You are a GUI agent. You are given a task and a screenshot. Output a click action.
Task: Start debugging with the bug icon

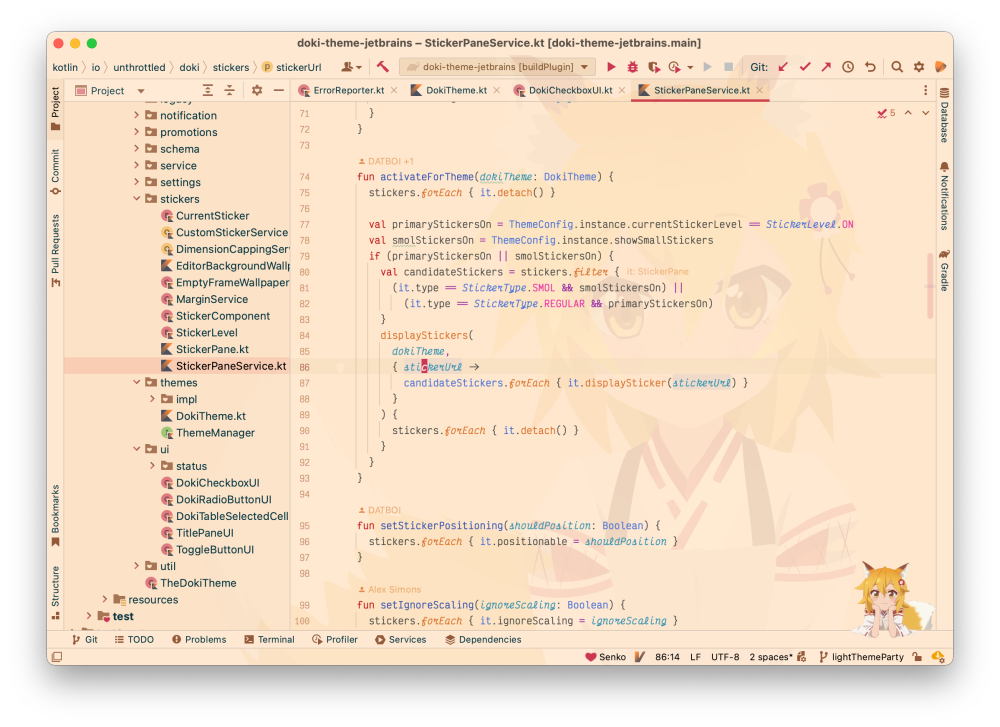(x=633, y=67)
